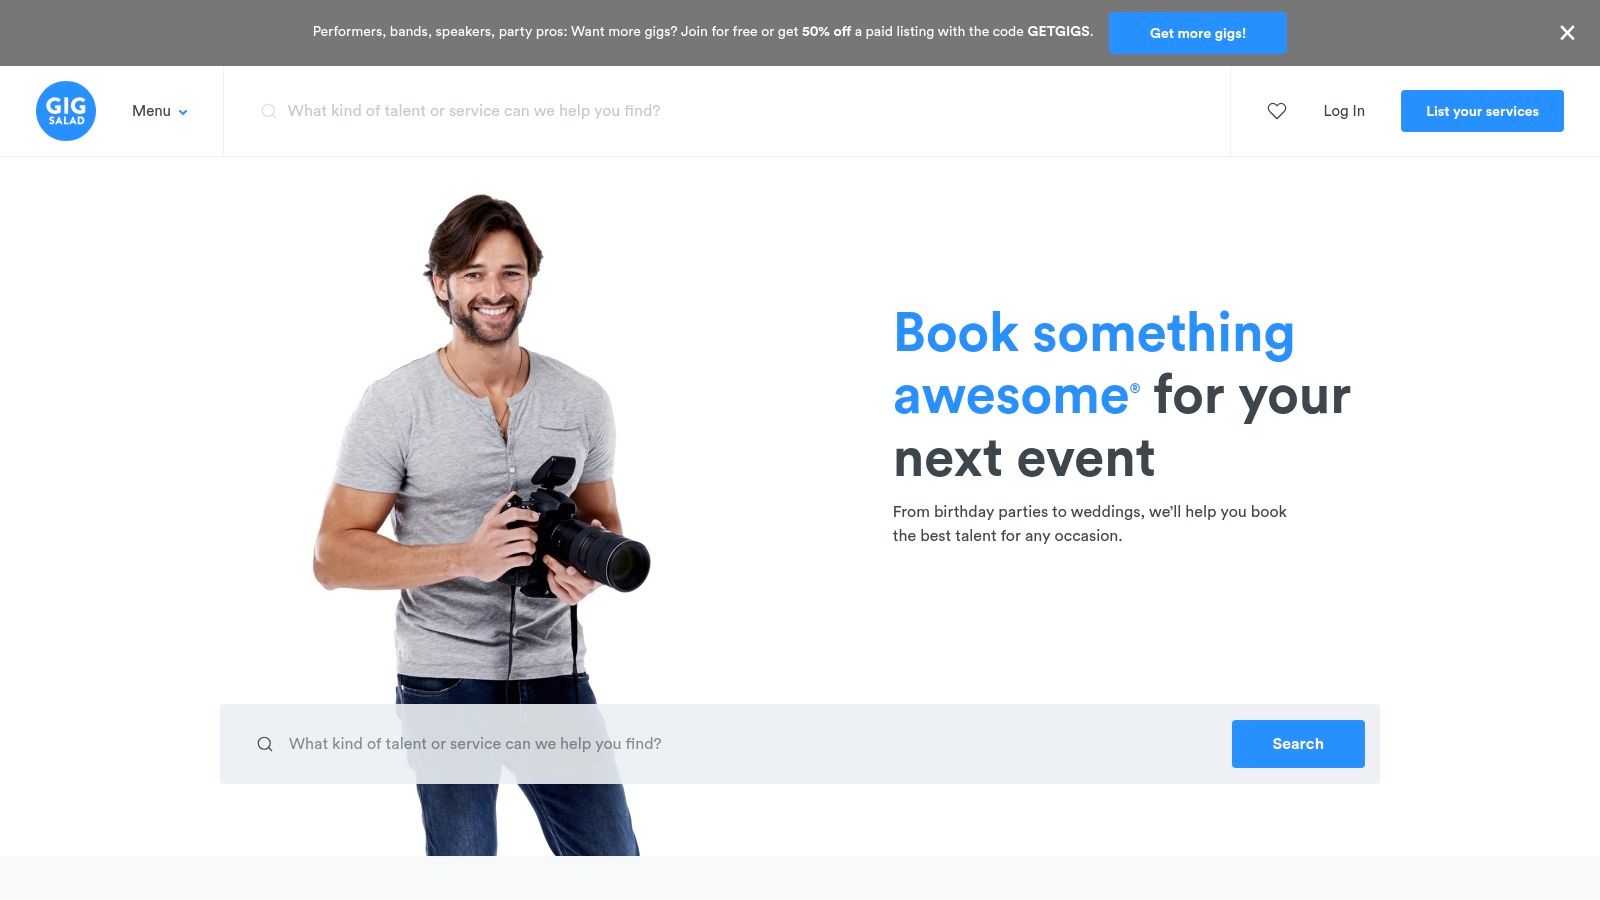The image size is (1600, 900).
Task: Dismiss the promo banner with X
Action: (1567, 33)
